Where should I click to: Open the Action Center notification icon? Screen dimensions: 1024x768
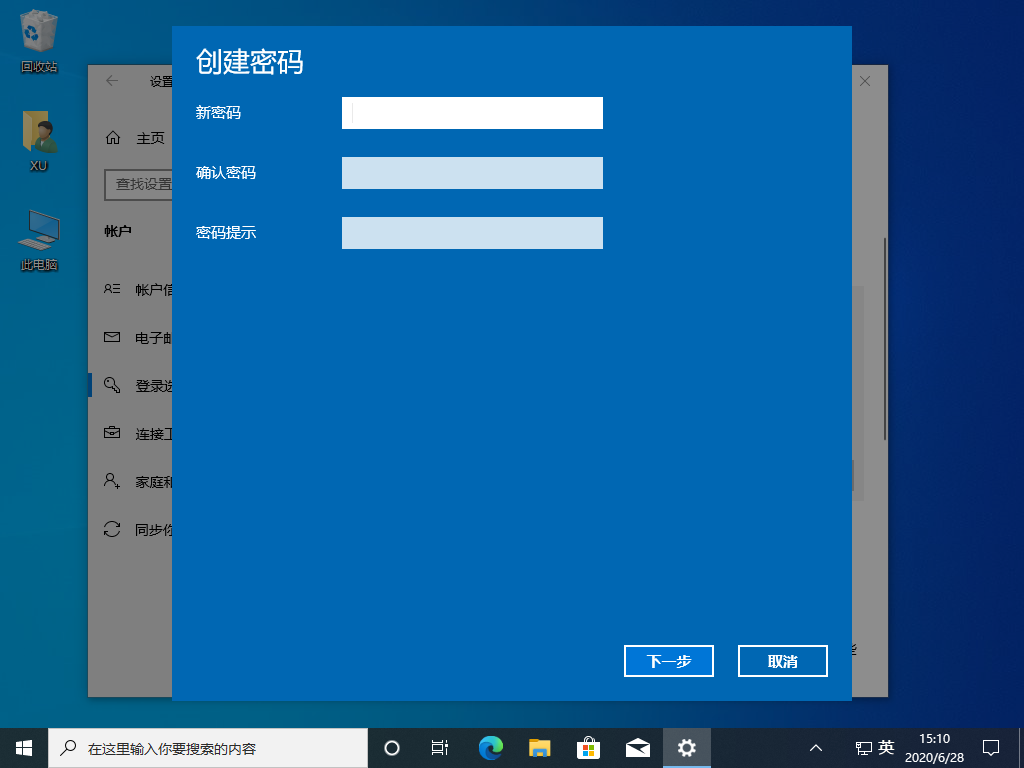990,747
